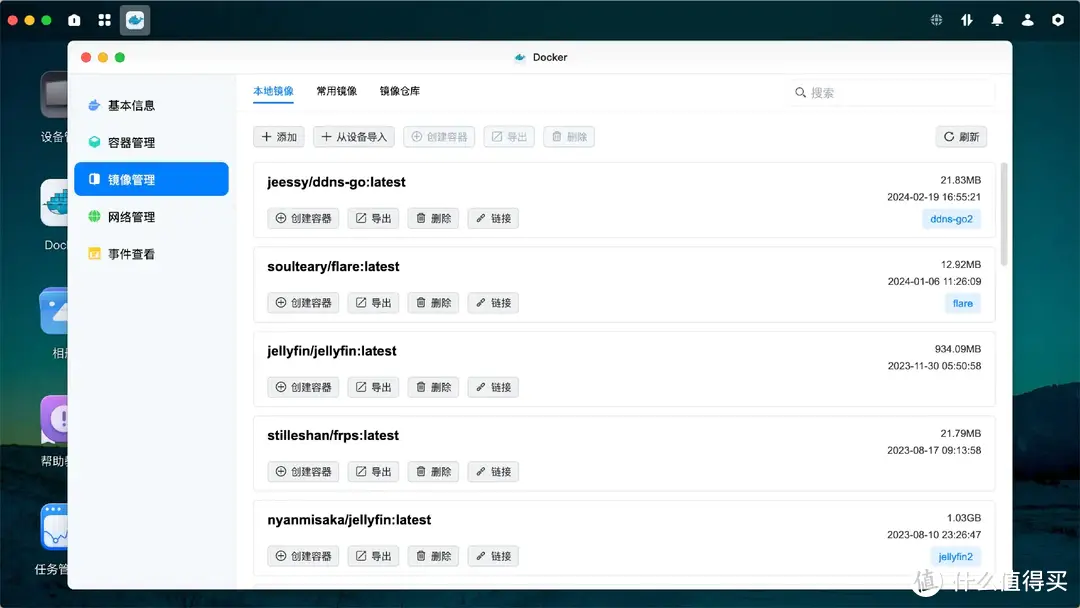This screenshot has height=608, width=1080.
Task: Click the 从设备导入 button
Action: tap(354, 137)
